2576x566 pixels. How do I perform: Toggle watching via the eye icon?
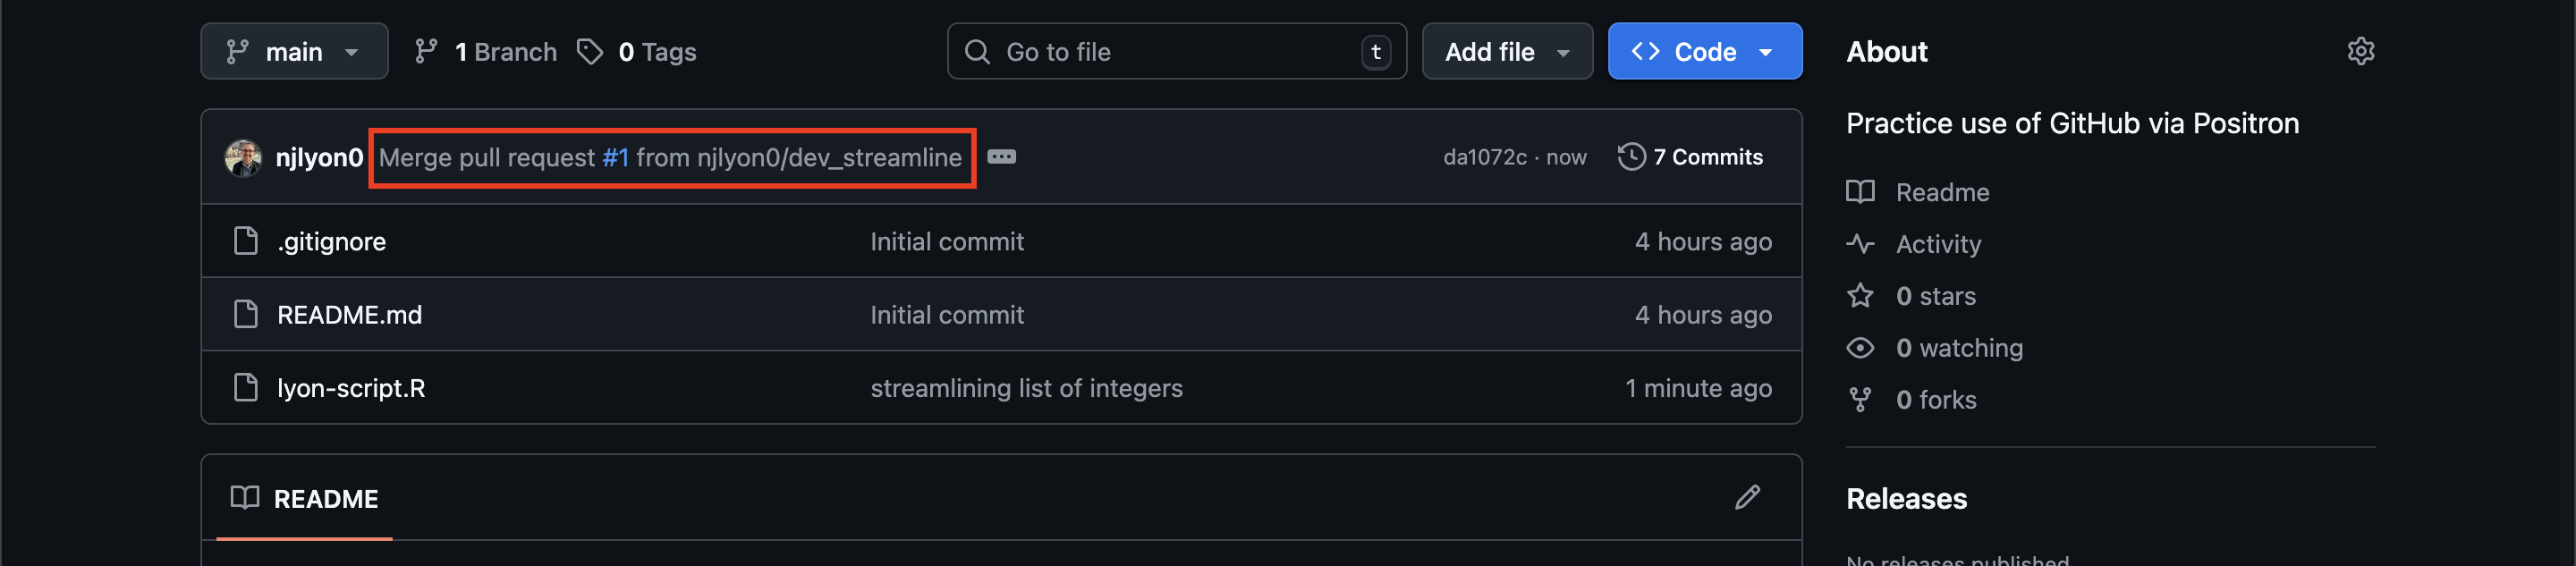(1861, 347)
